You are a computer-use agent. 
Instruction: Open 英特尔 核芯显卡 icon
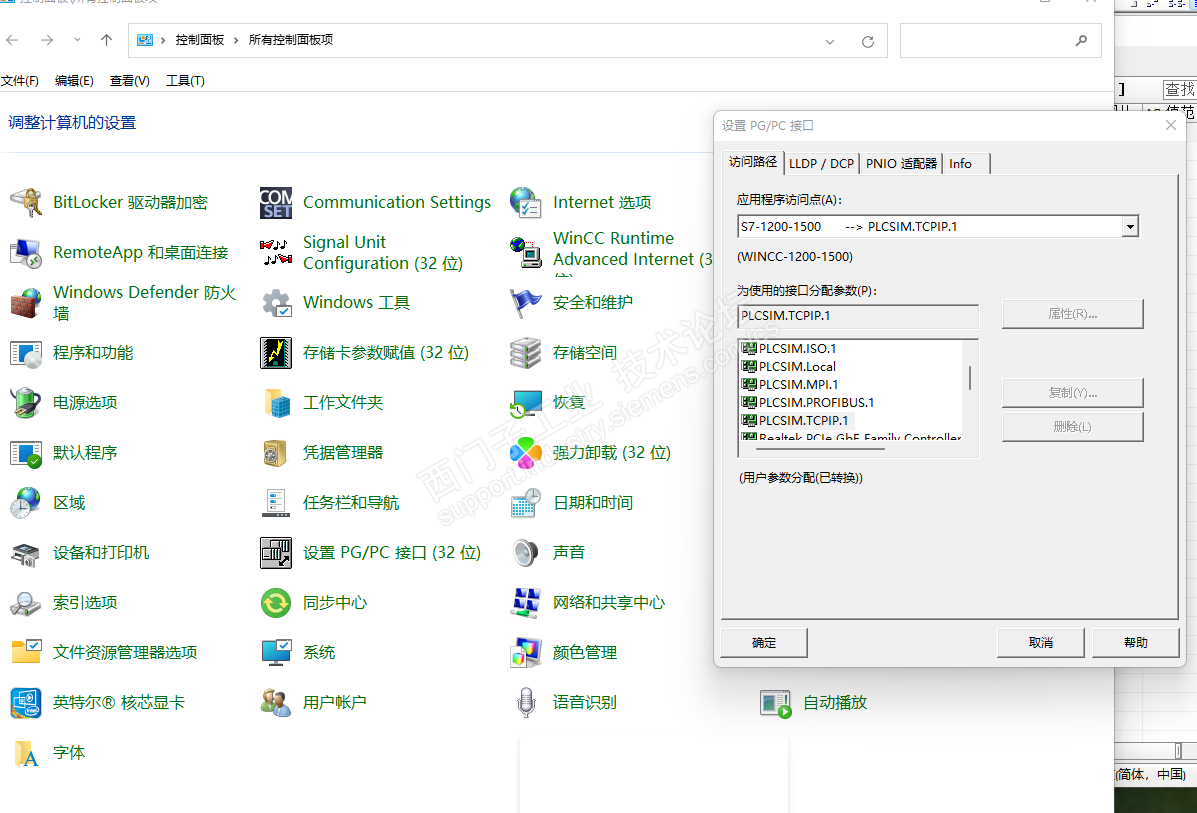[x=26, y=702]
